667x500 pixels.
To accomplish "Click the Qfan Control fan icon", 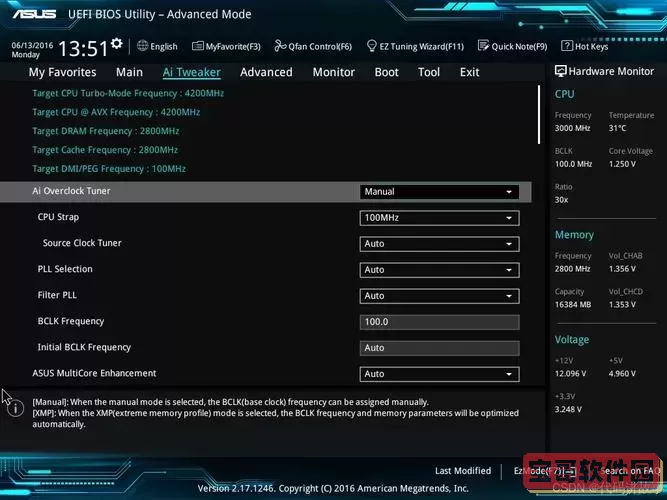I will coord(280,46).
